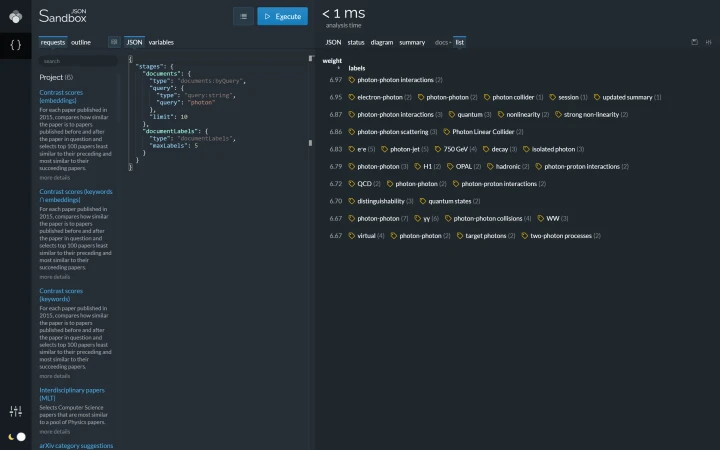Select the variables tab
Image resolution: width=720 pixels, height=450 pixels.
[161, 42]
